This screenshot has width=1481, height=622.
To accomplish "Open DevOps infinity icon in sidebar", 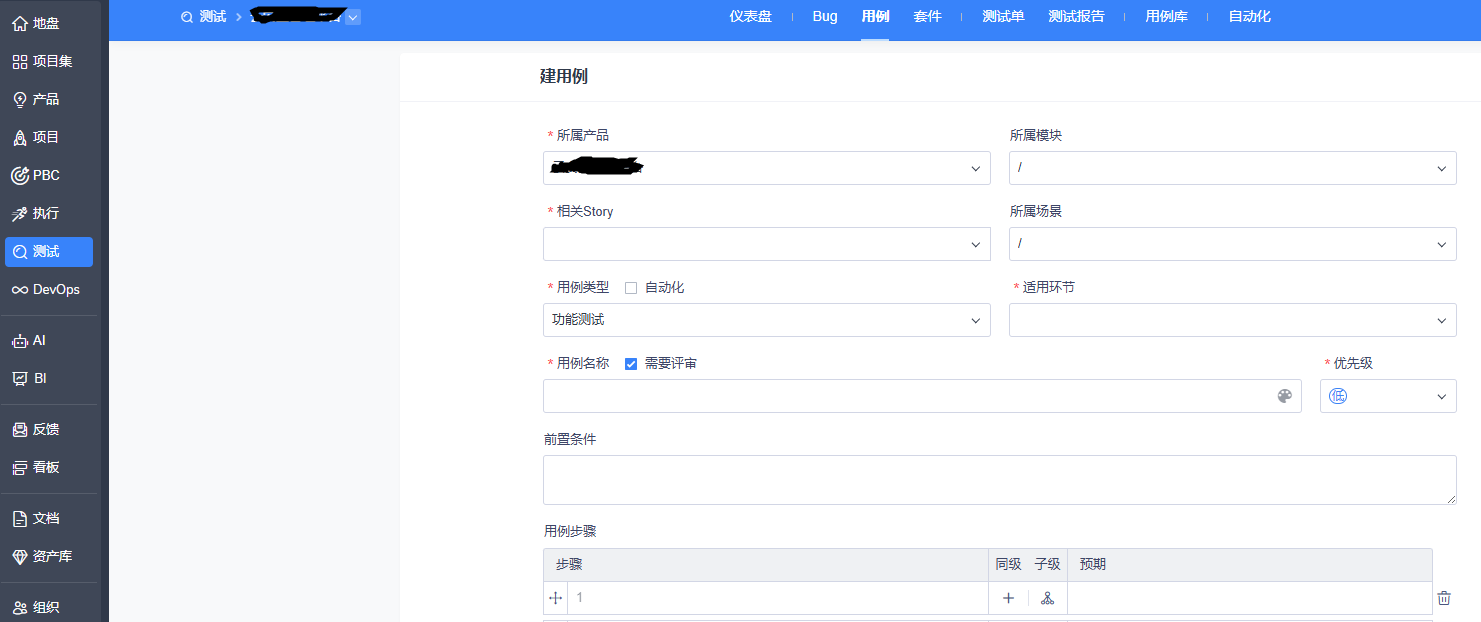I will coord(20,289).
